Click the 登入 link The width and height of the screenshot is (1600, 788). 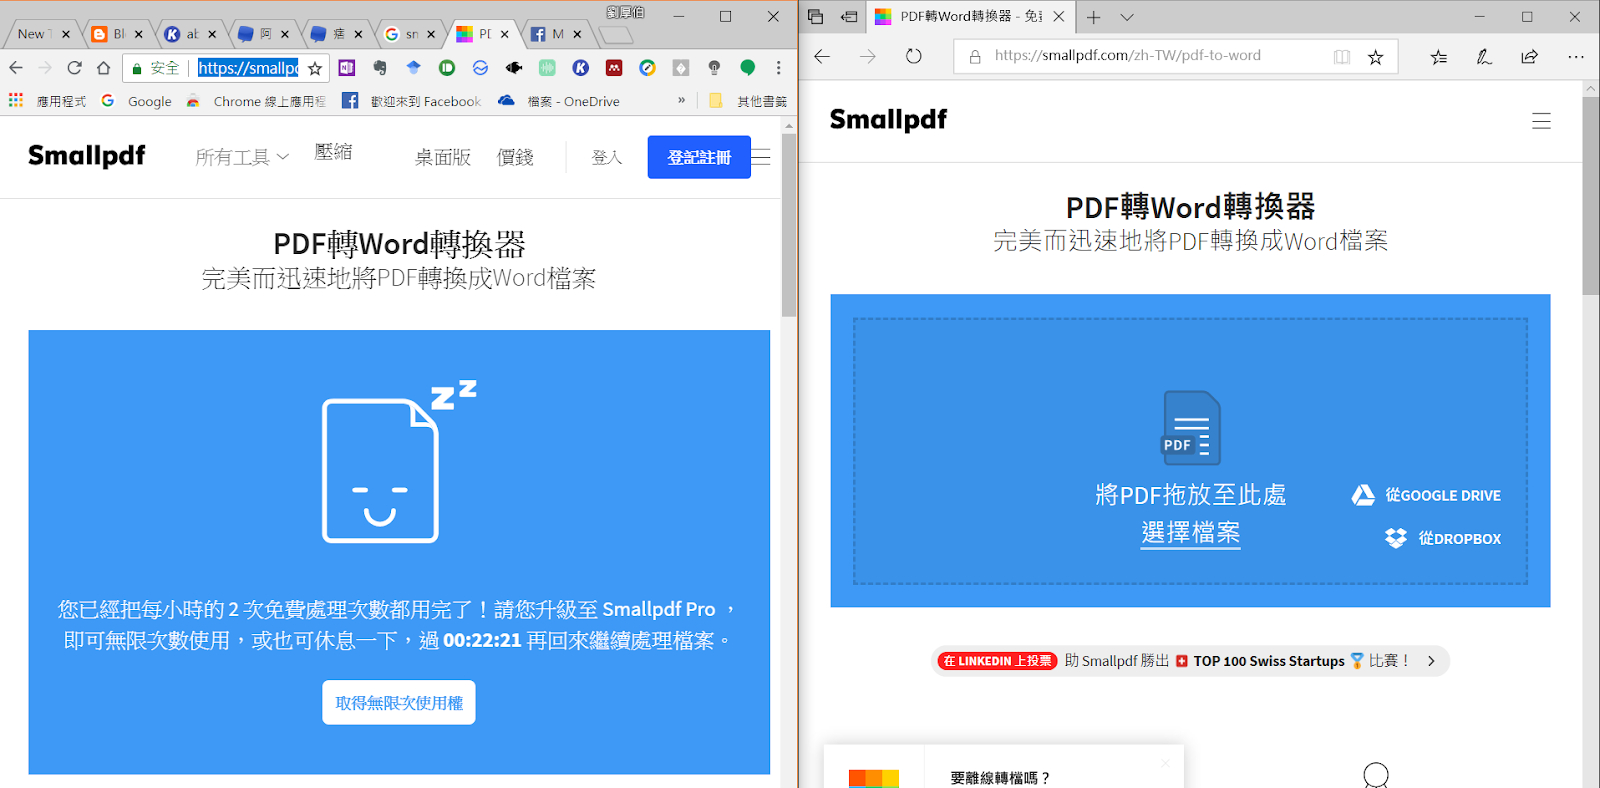click(606, 157)
